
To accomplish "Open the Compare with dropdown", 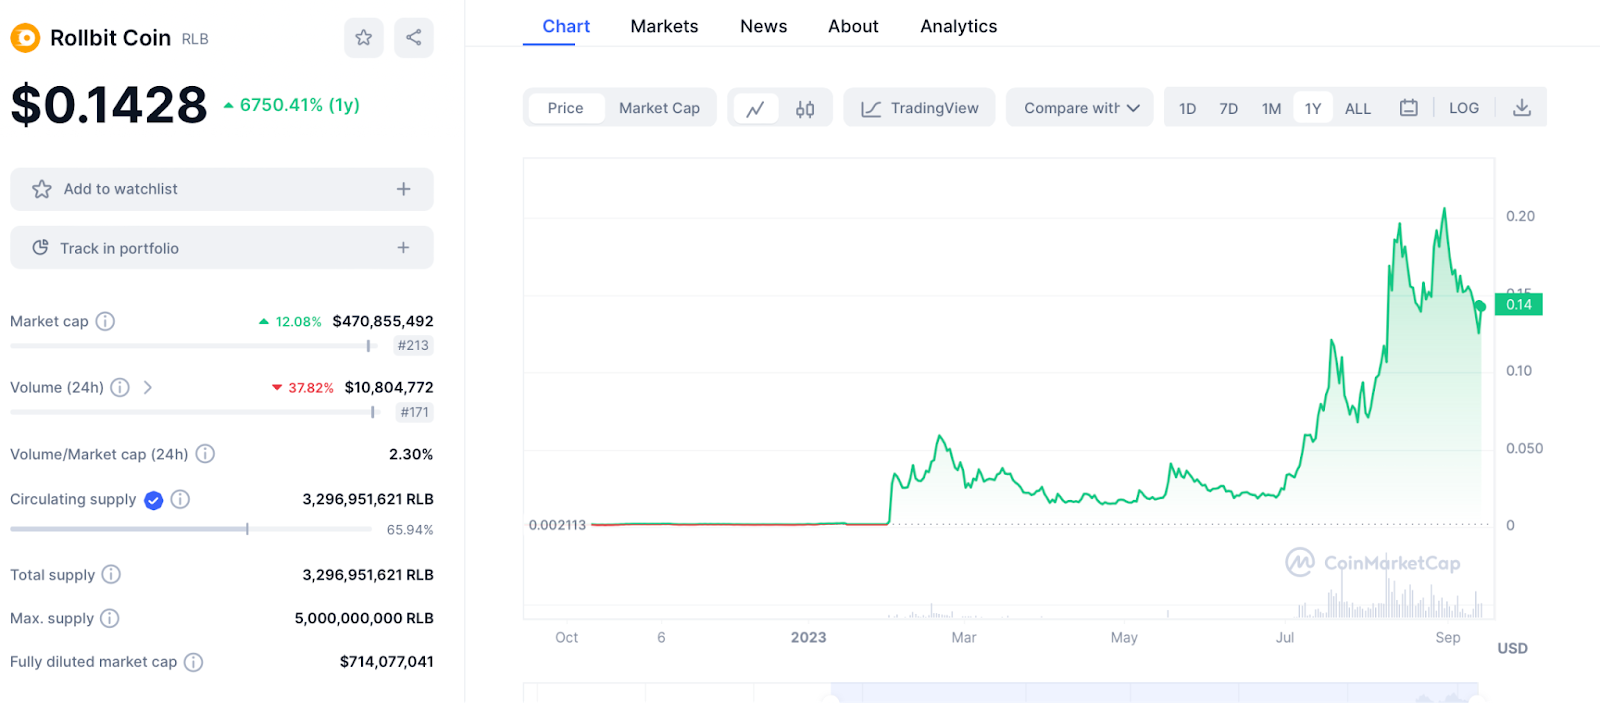I will pos(1080,108).
